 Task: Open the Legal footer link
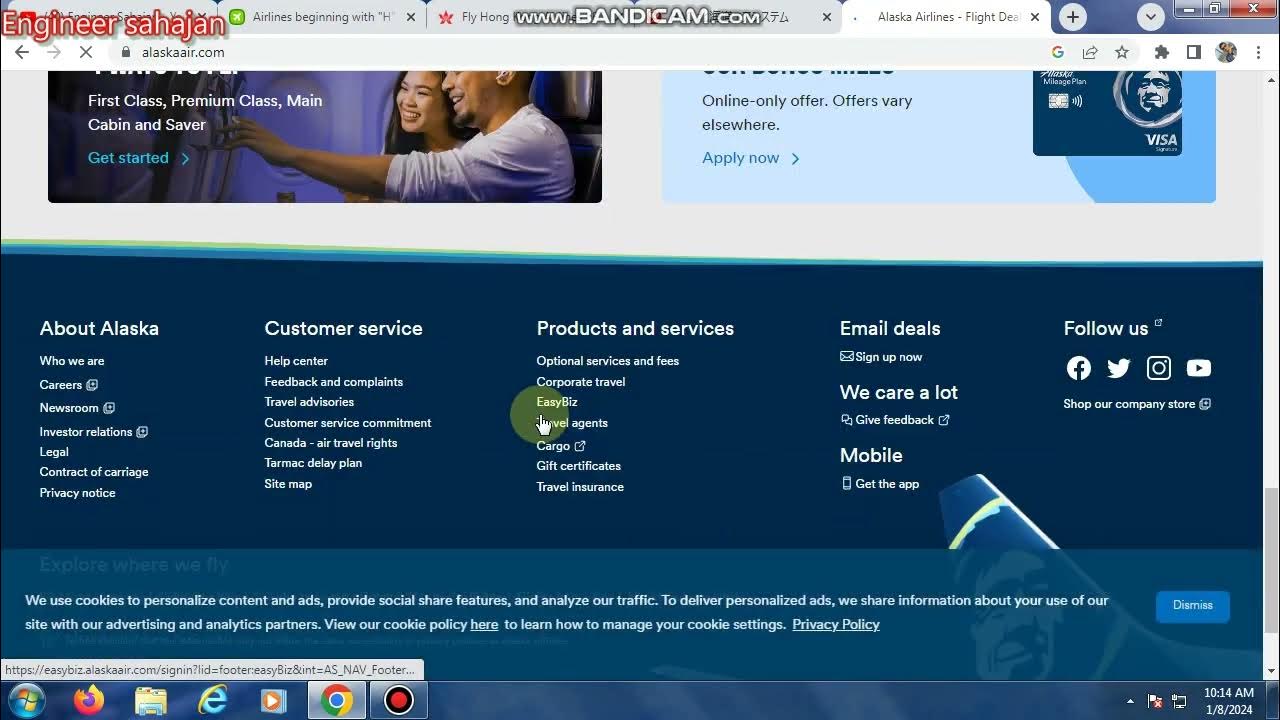pos(54,452)
